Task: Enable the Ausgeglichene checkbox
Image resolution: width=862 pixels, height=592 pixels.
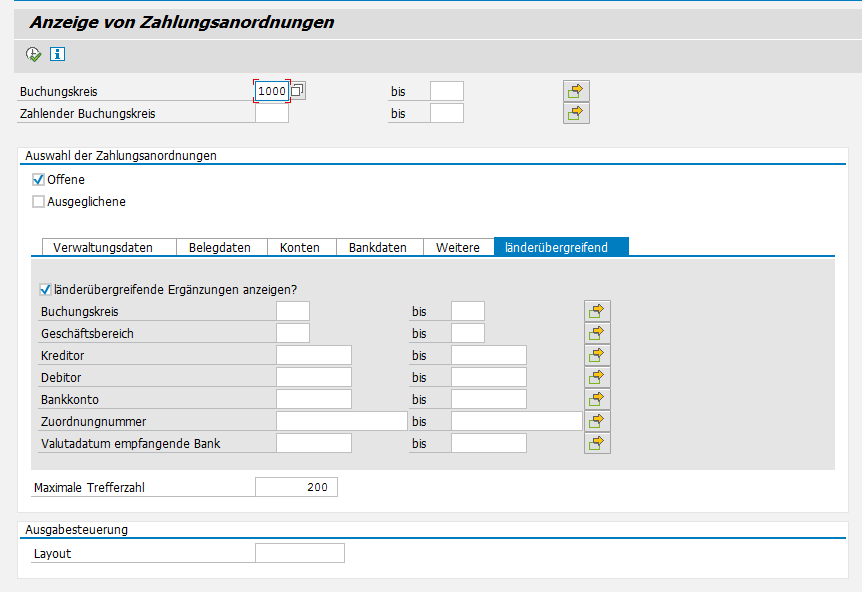Action: (39, 202)
